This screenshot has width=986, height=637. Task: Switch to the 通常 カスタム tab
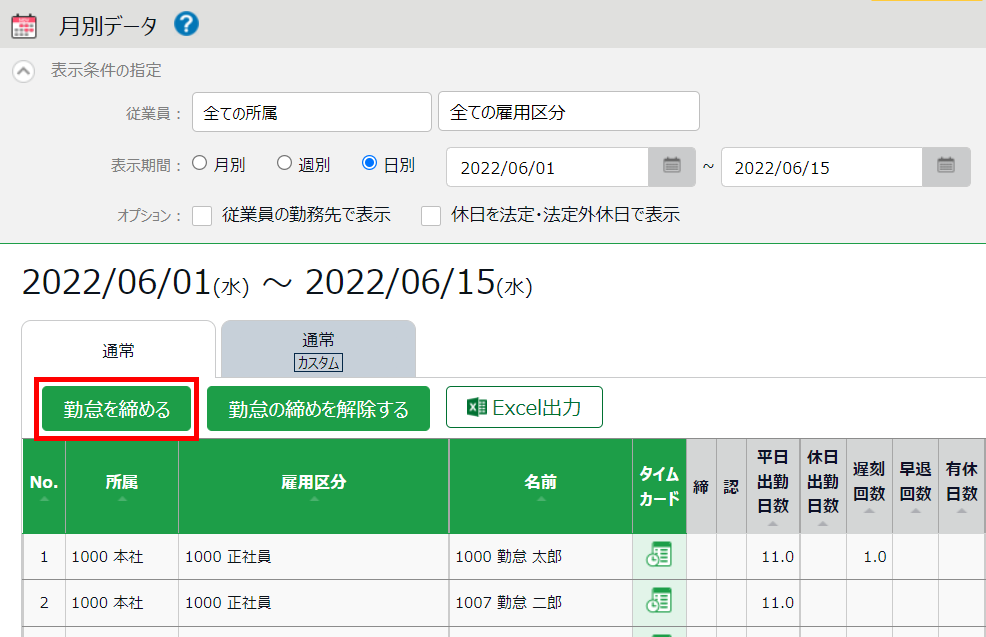point(318,350)
